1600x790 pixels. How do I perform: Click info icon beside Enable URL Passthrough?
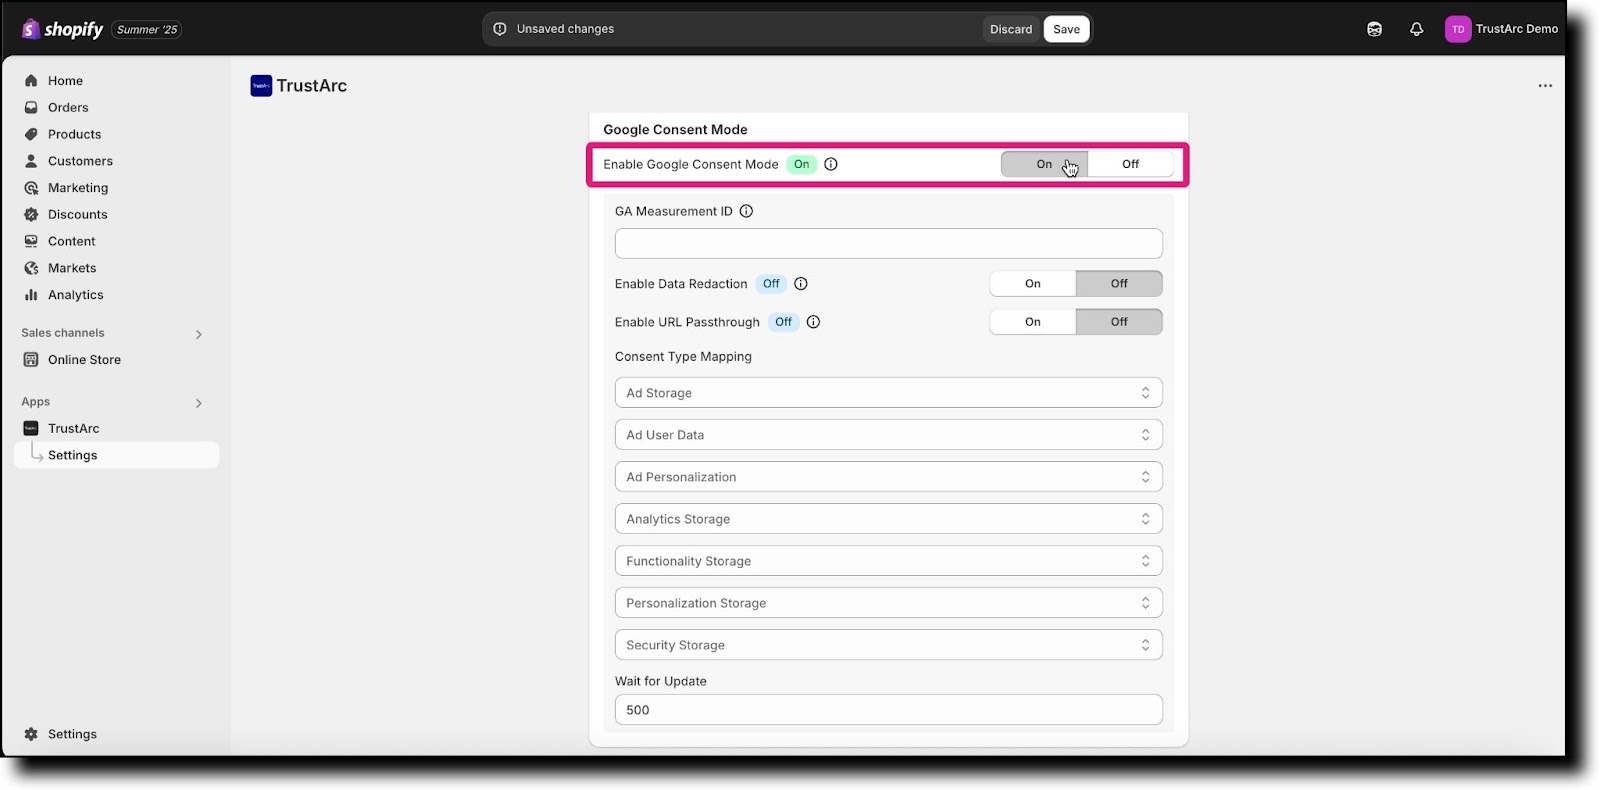pos(813,322)
